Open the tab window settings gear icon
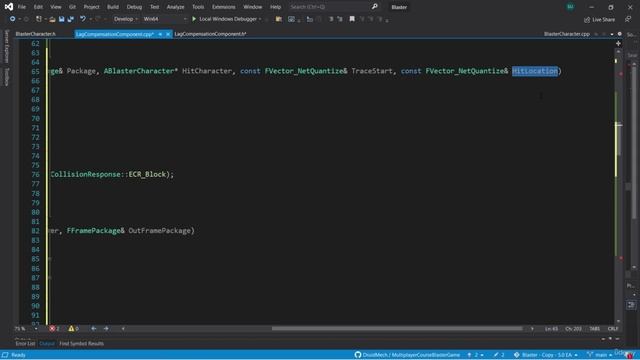Screen dimensions: 640x360 (620, 34)
